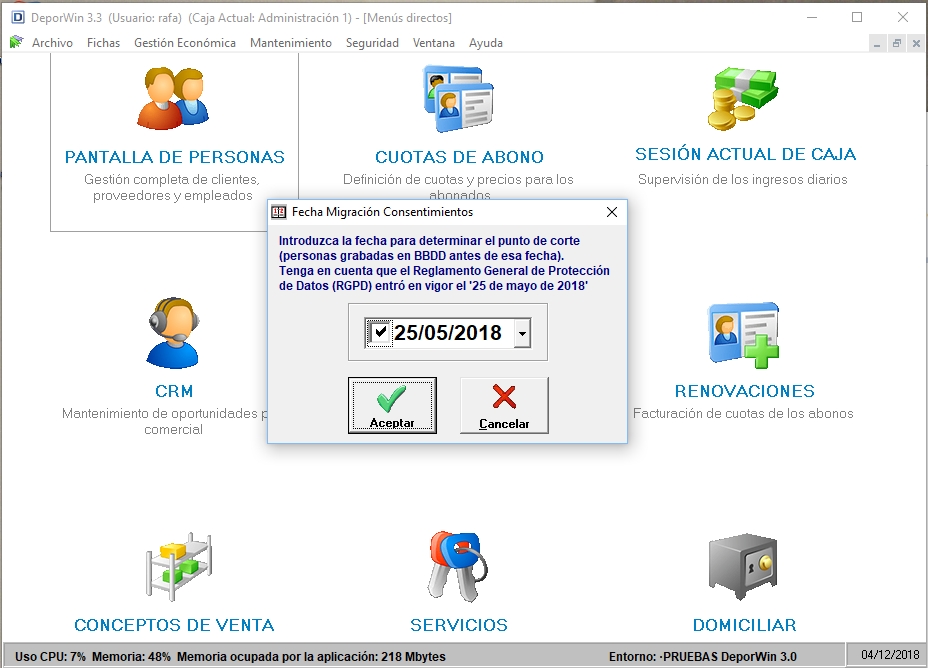Close the Fecha Migración Consentimientos dialog
This screenshot has height=668, width=928.
[612, 212]
